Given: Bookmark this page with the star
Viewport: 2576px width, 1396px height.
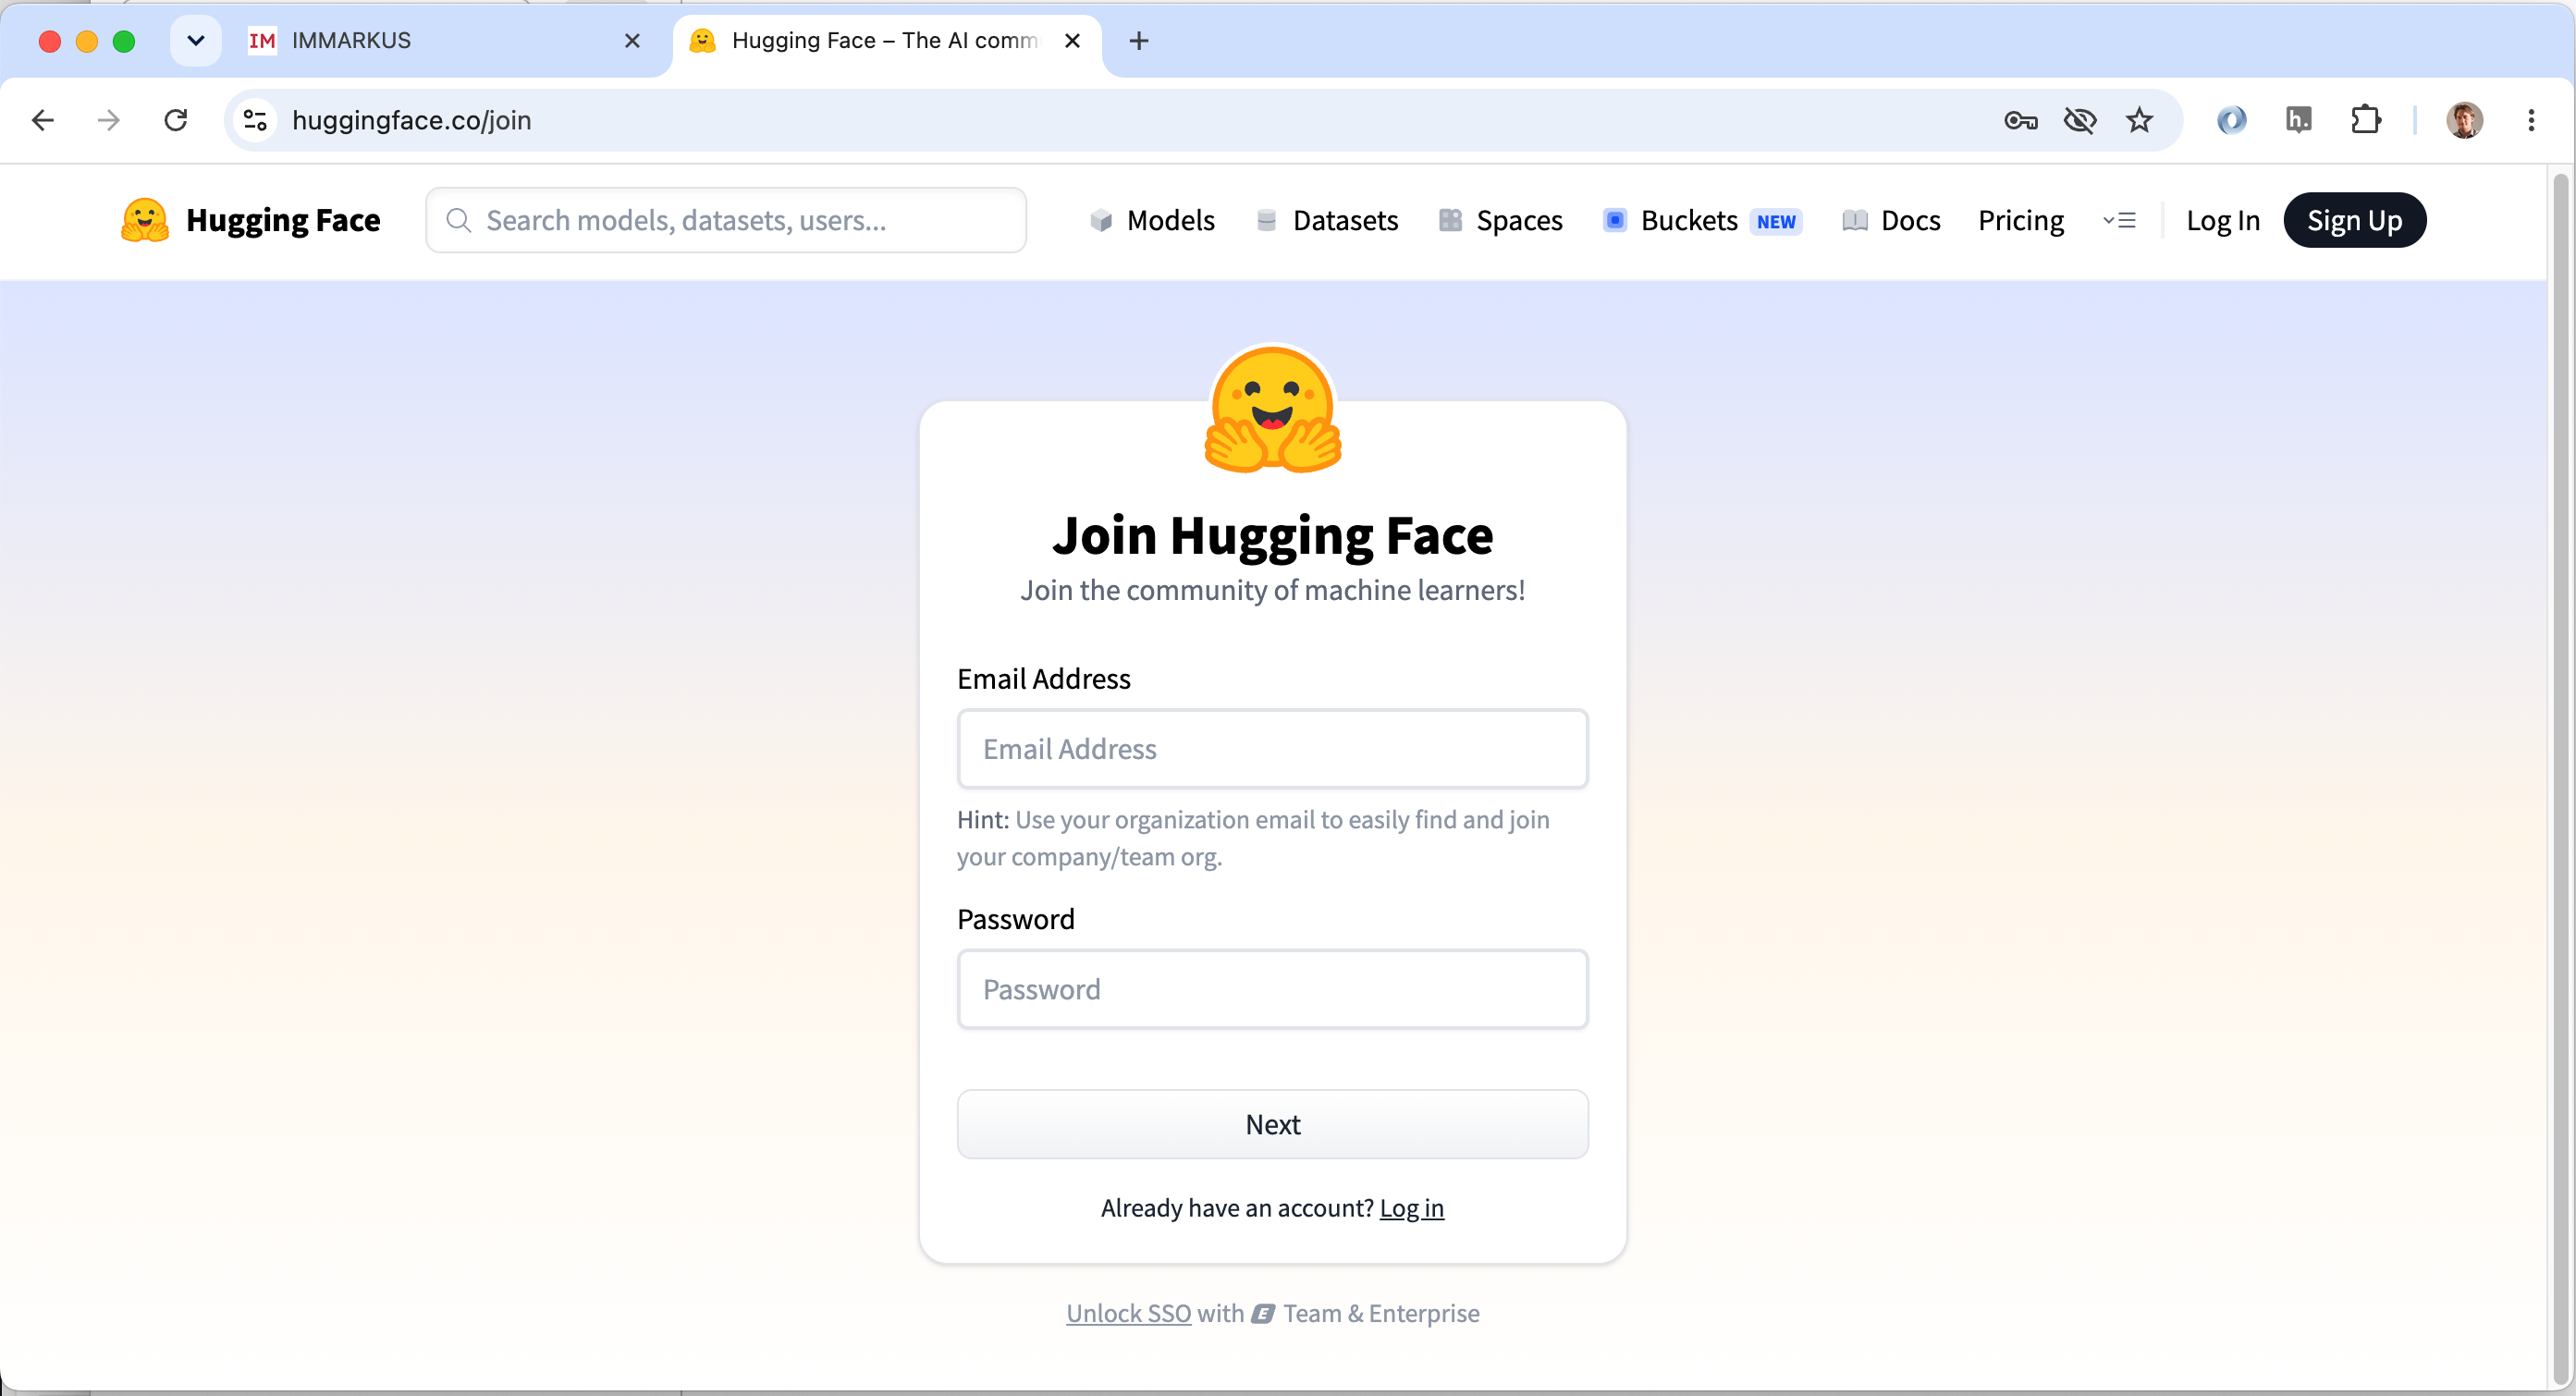Looking at the screenshot, I should click(2139, 121).
